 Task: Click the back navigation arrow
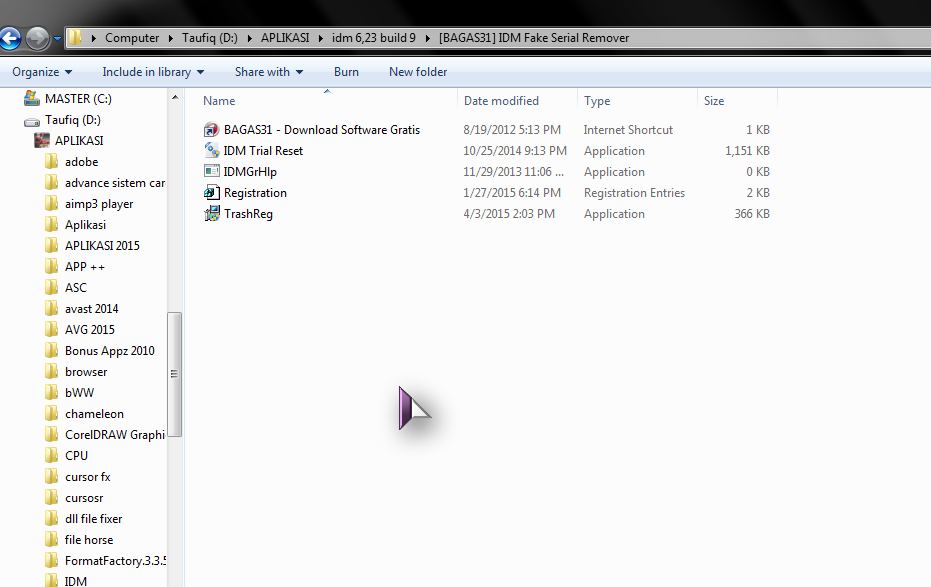coord(12,37)
